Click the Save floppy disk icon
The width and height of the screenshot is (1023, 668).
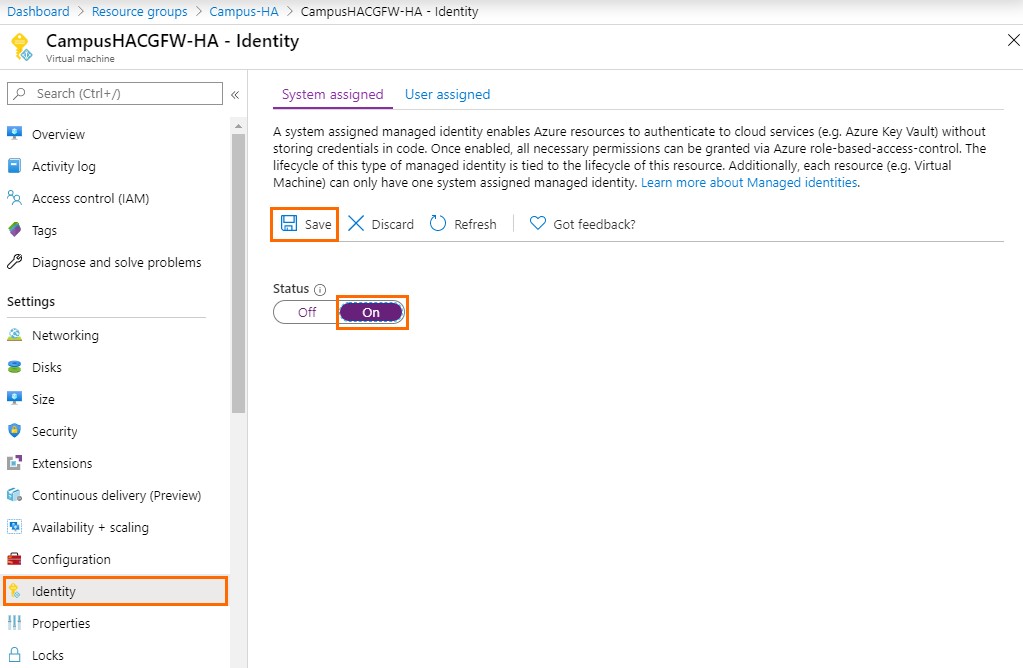click(289, 223)
